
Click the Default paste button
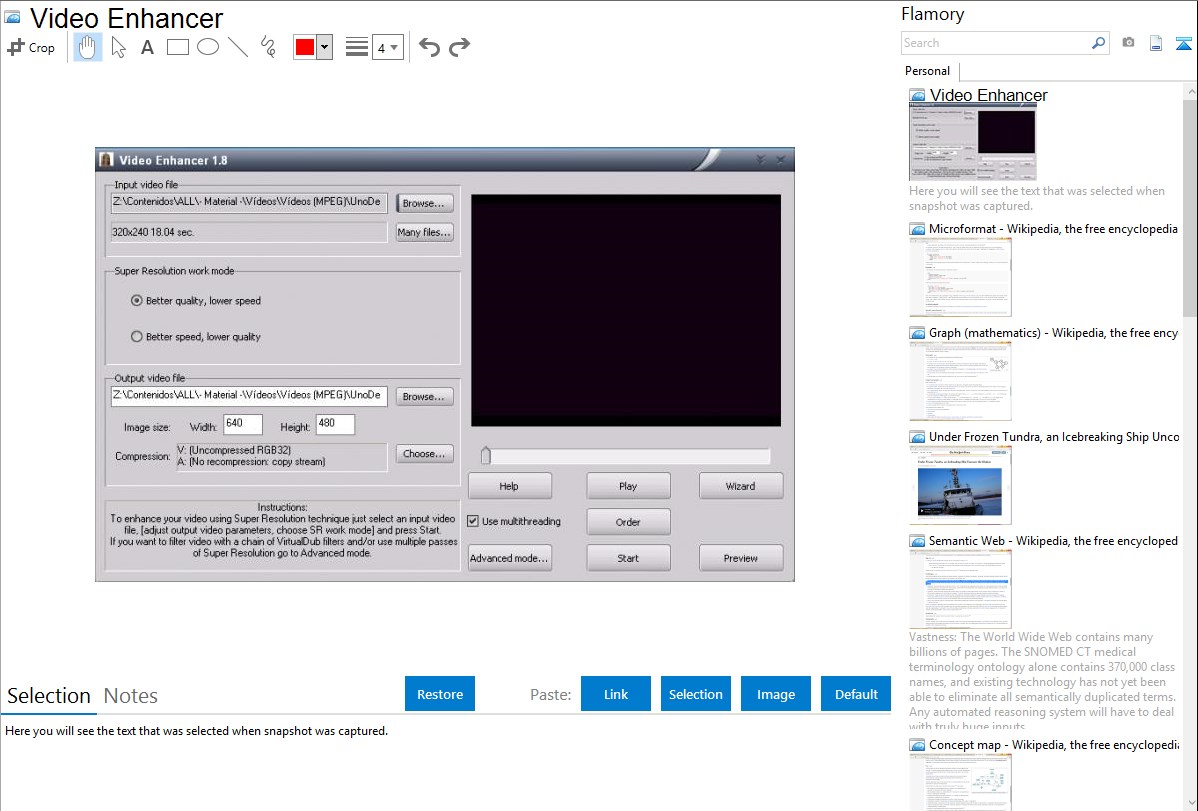856,694
